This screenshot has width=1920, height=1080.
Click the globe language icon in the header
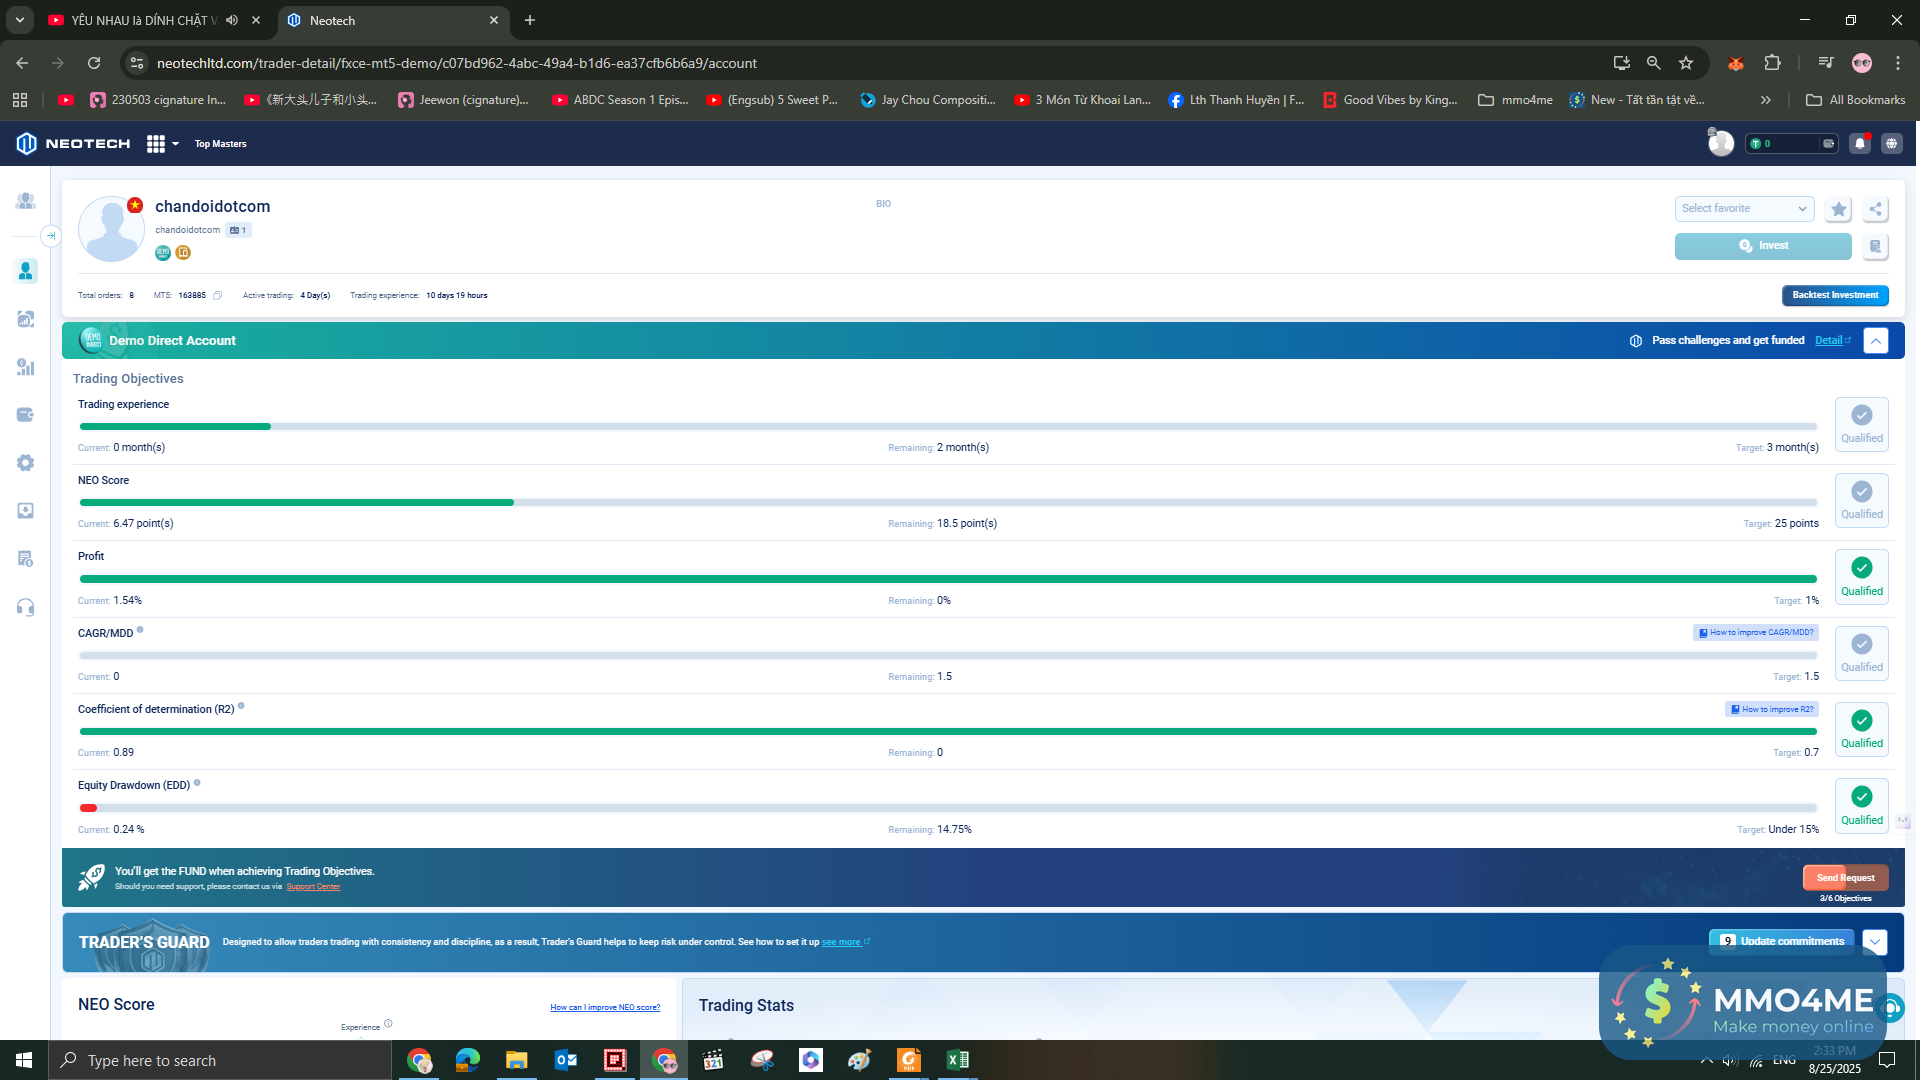1891,144
